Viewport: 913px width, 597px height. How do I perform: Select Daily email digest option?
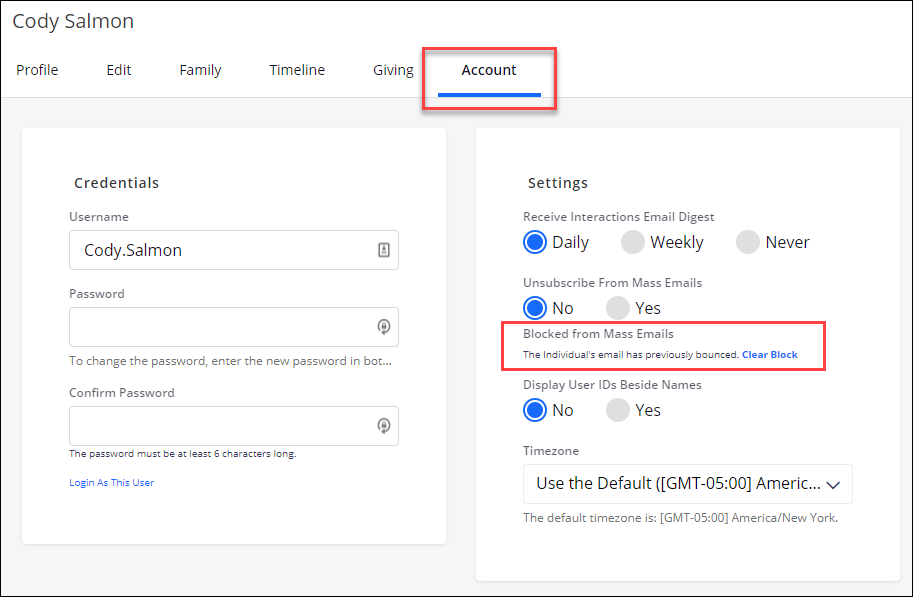click(535, 242)
